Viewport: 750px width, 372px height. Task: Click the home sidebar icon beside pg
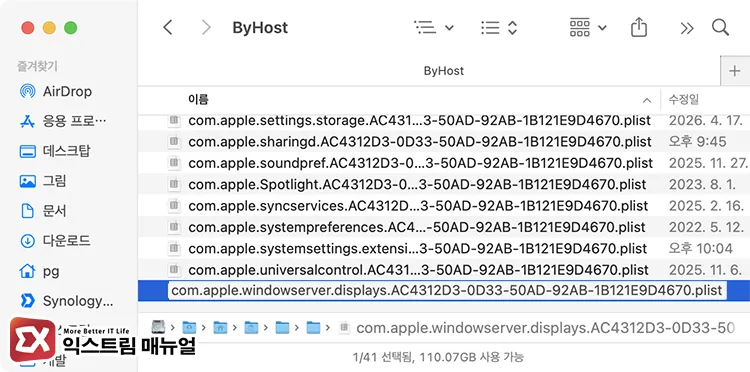click(x=28, y=271)
